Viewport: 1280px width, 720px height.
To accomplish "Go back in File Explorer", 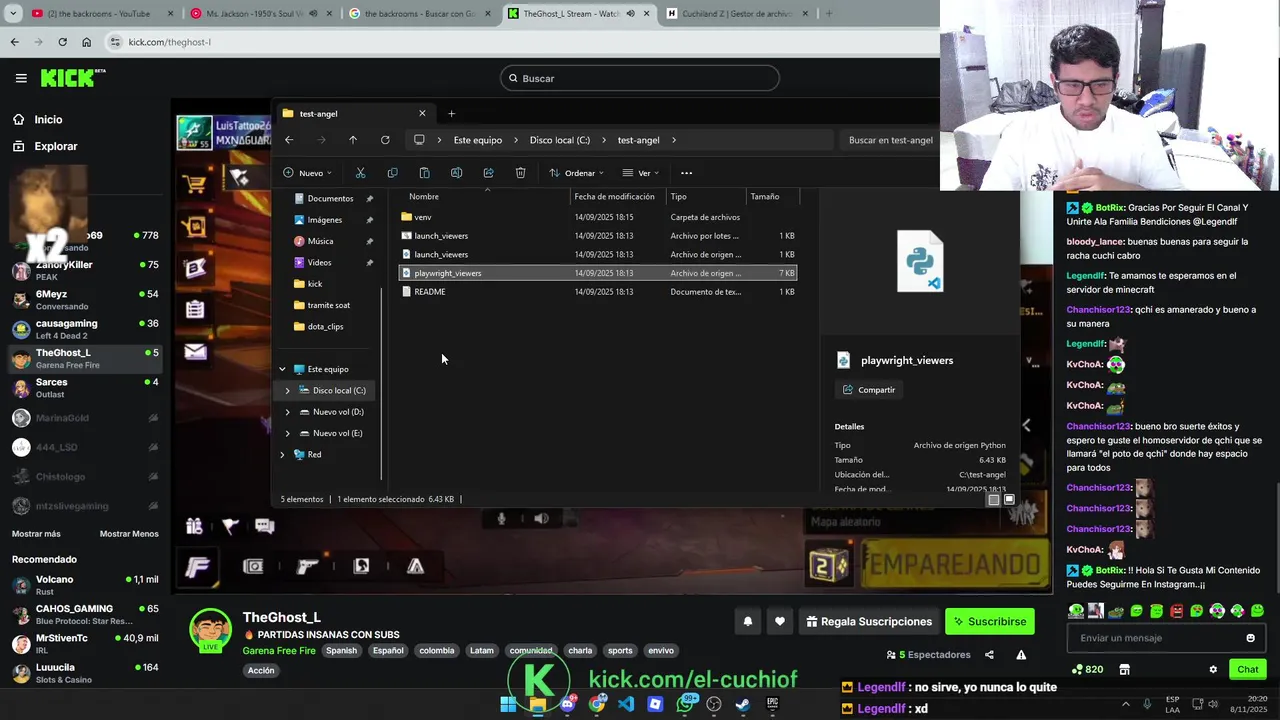I will click(x=289, y=140).
